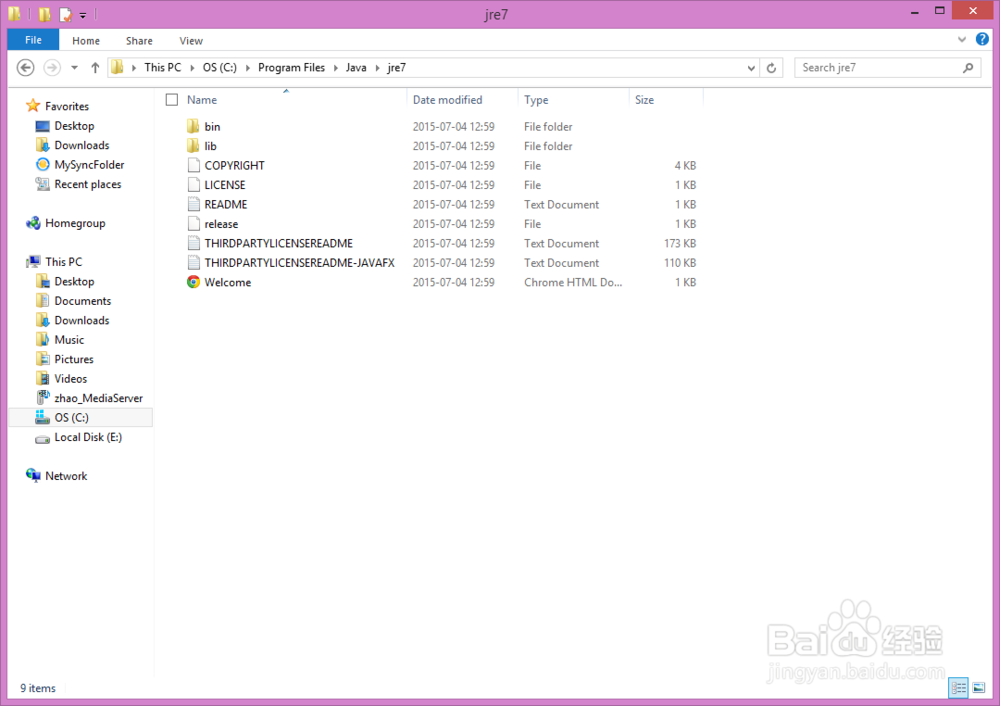This screenshot has height=706, width=1000.
Task: Switch to the Share ribbon tab
Action: point(139,41)
